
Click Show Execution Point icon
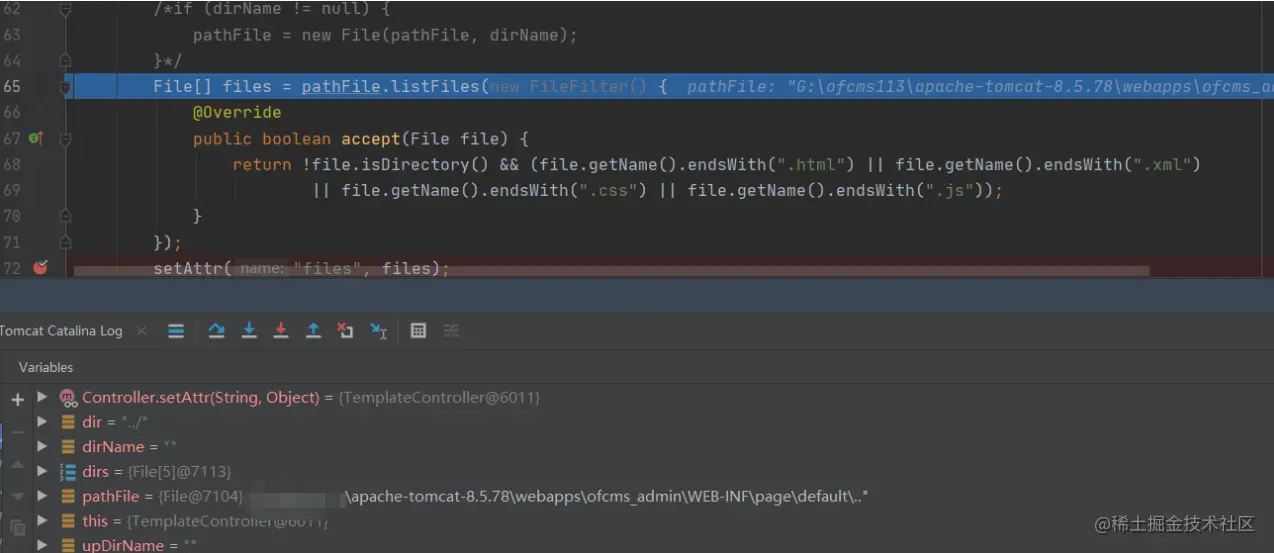pyautogui.click(x=176, y=331)
